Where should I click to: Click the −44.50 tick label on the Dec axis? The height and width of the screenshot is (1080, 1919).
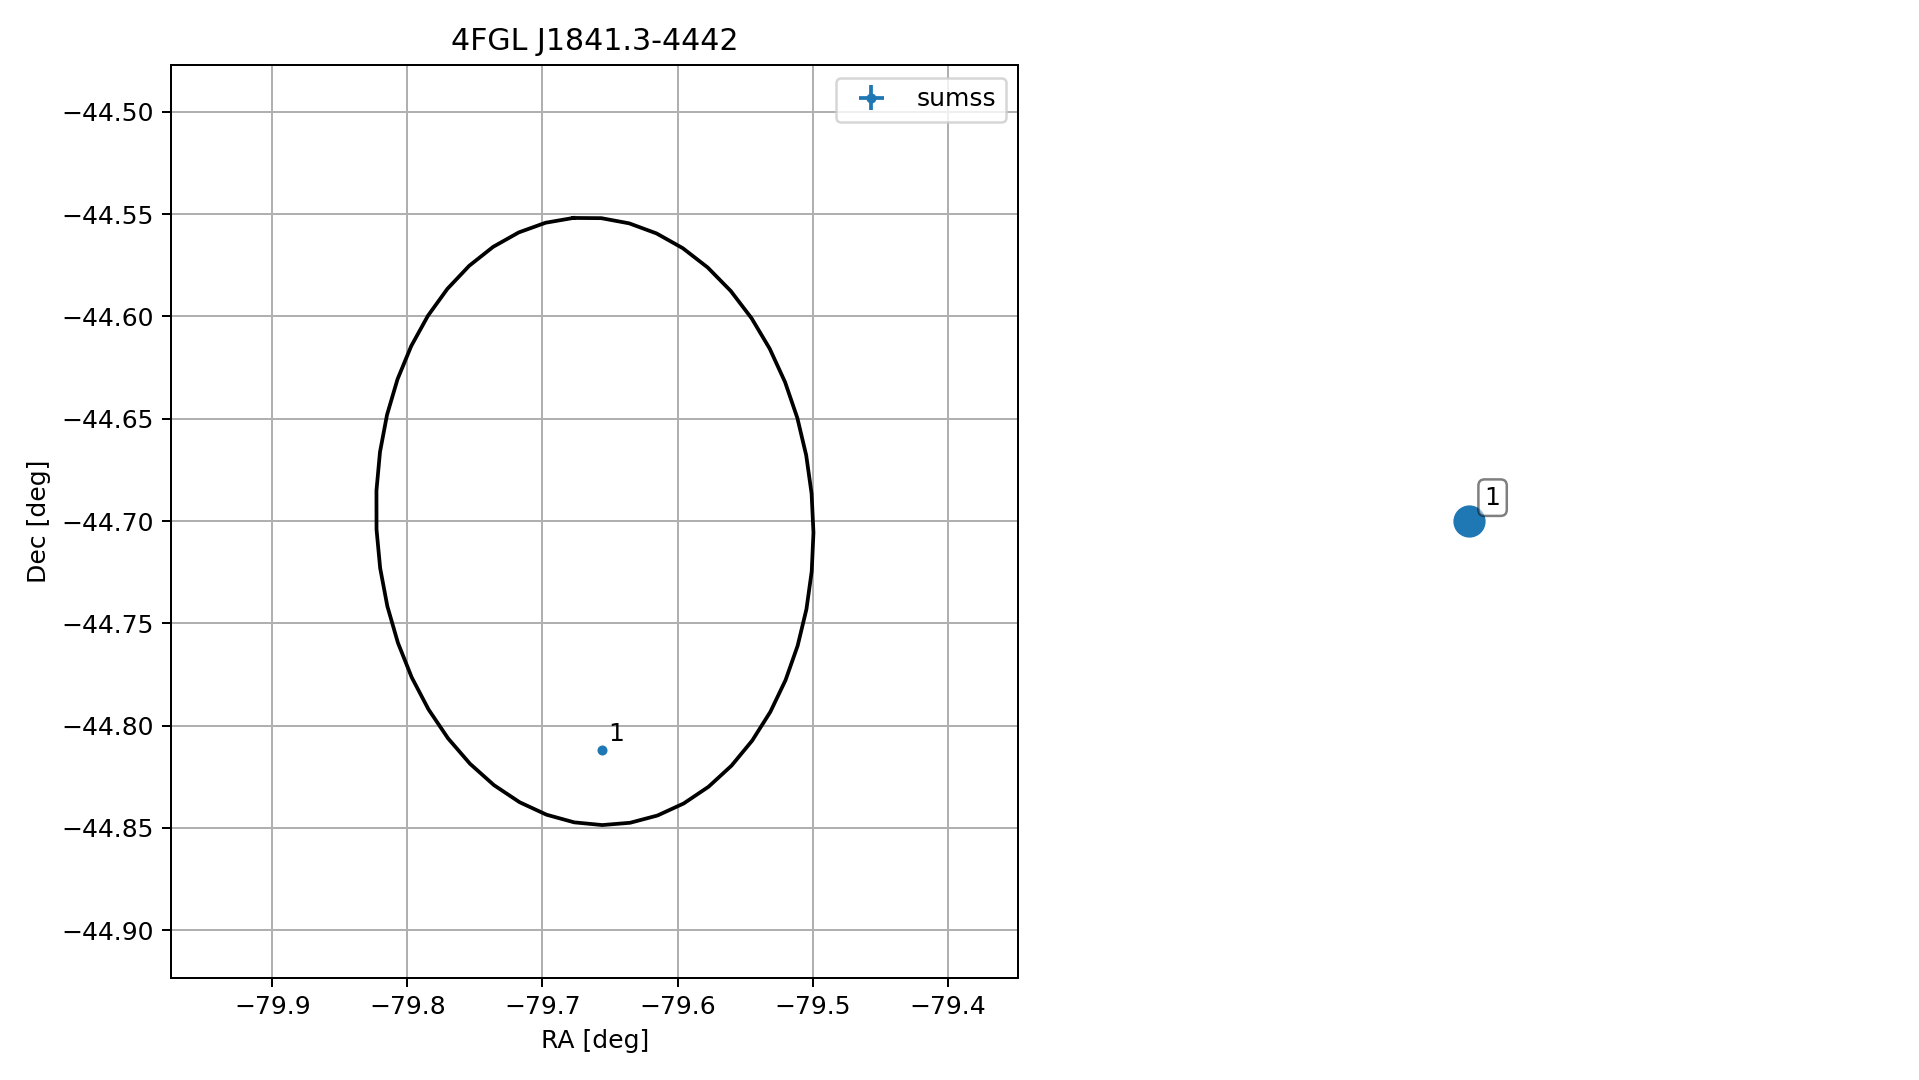[x=108, y=112]
